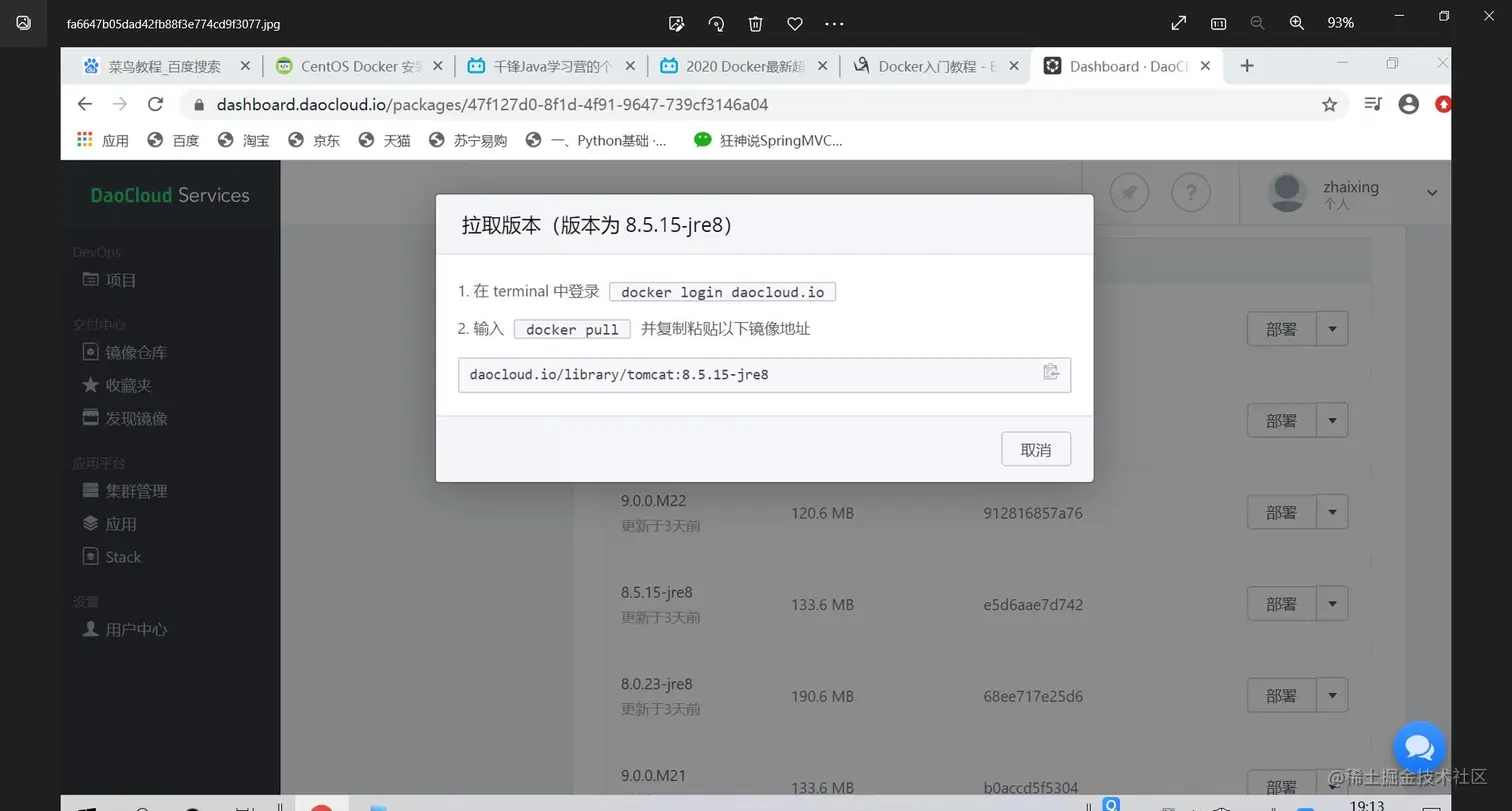Bookmark the page with star icon
The width and height of the screenshot is (1512, 811).
[1329, 104]
